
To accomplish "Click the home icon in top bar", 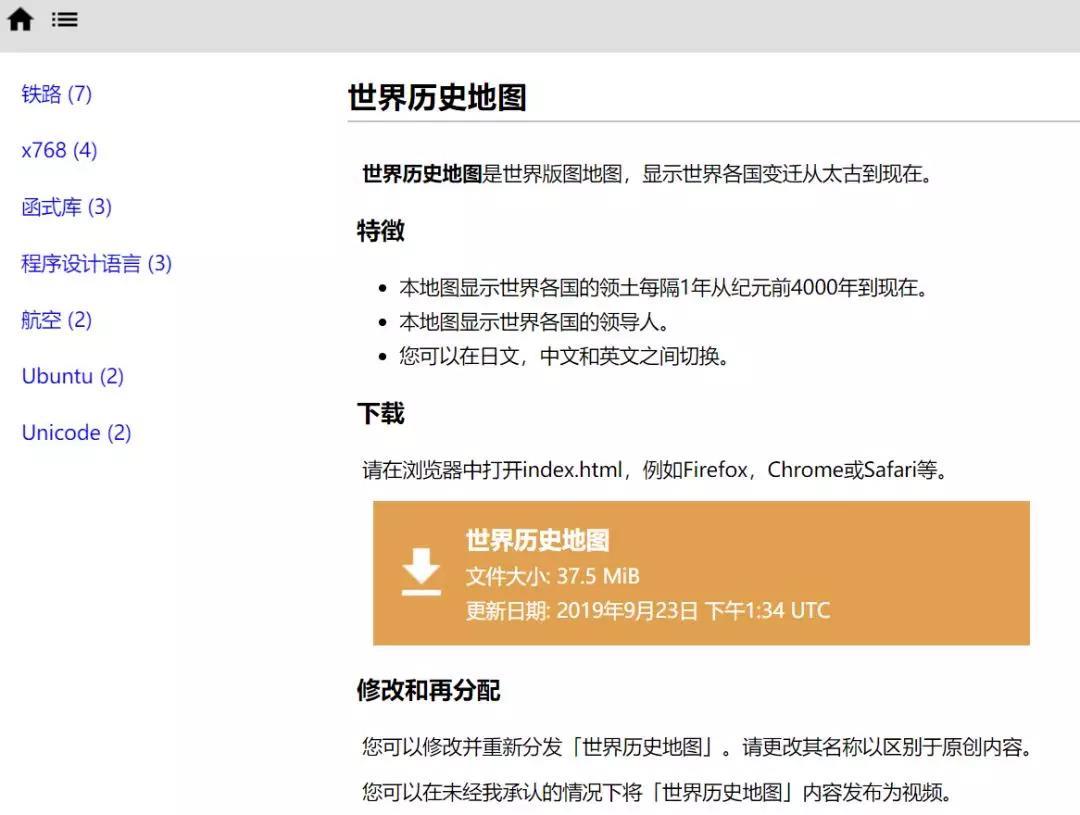I will point(20,20).
